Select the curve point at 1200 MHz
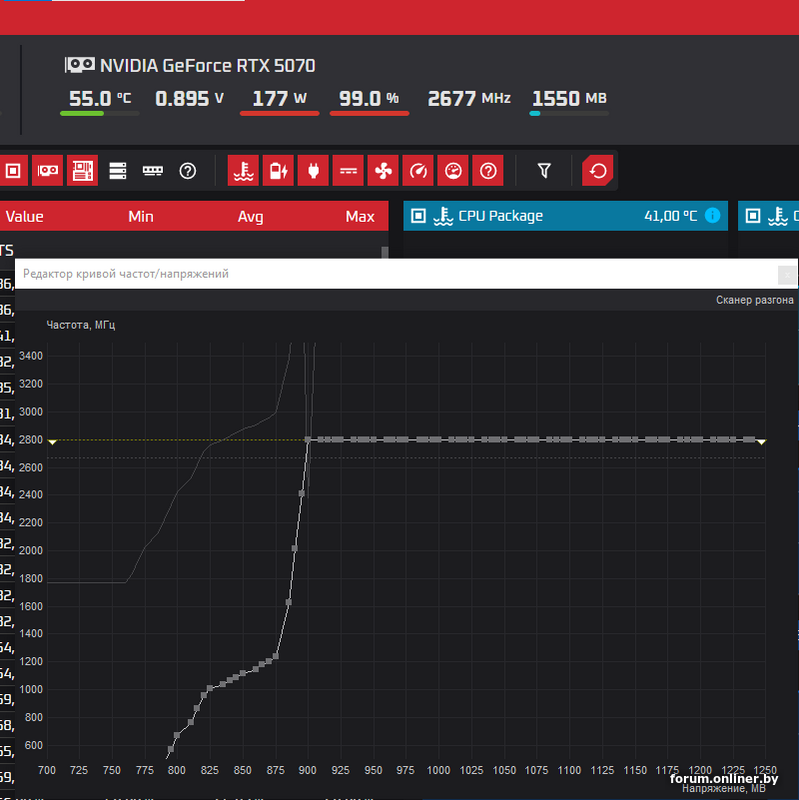This screenshot has width=799, height=800. click(267, 662)
